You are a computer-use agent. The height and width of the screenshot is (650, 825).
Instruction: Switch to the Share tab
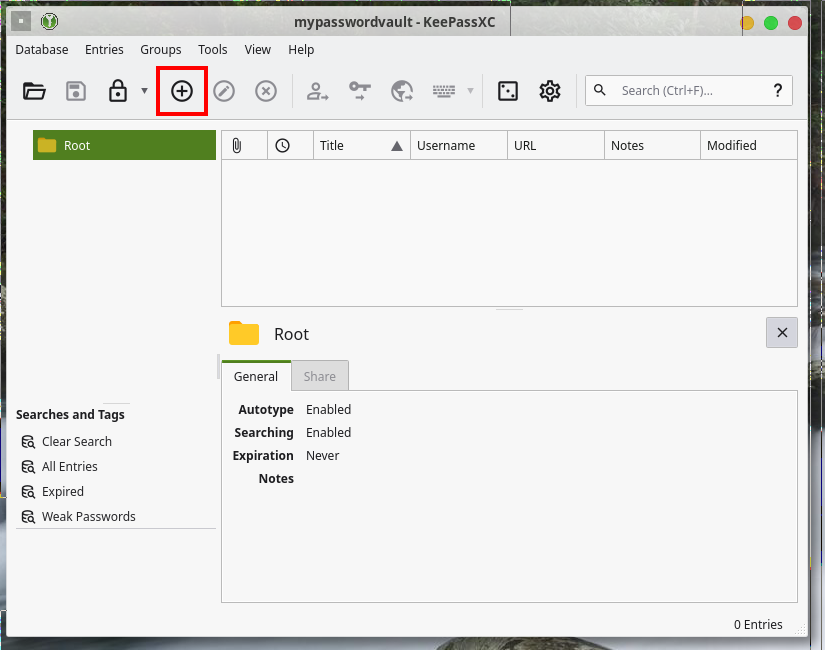[320, 376]
